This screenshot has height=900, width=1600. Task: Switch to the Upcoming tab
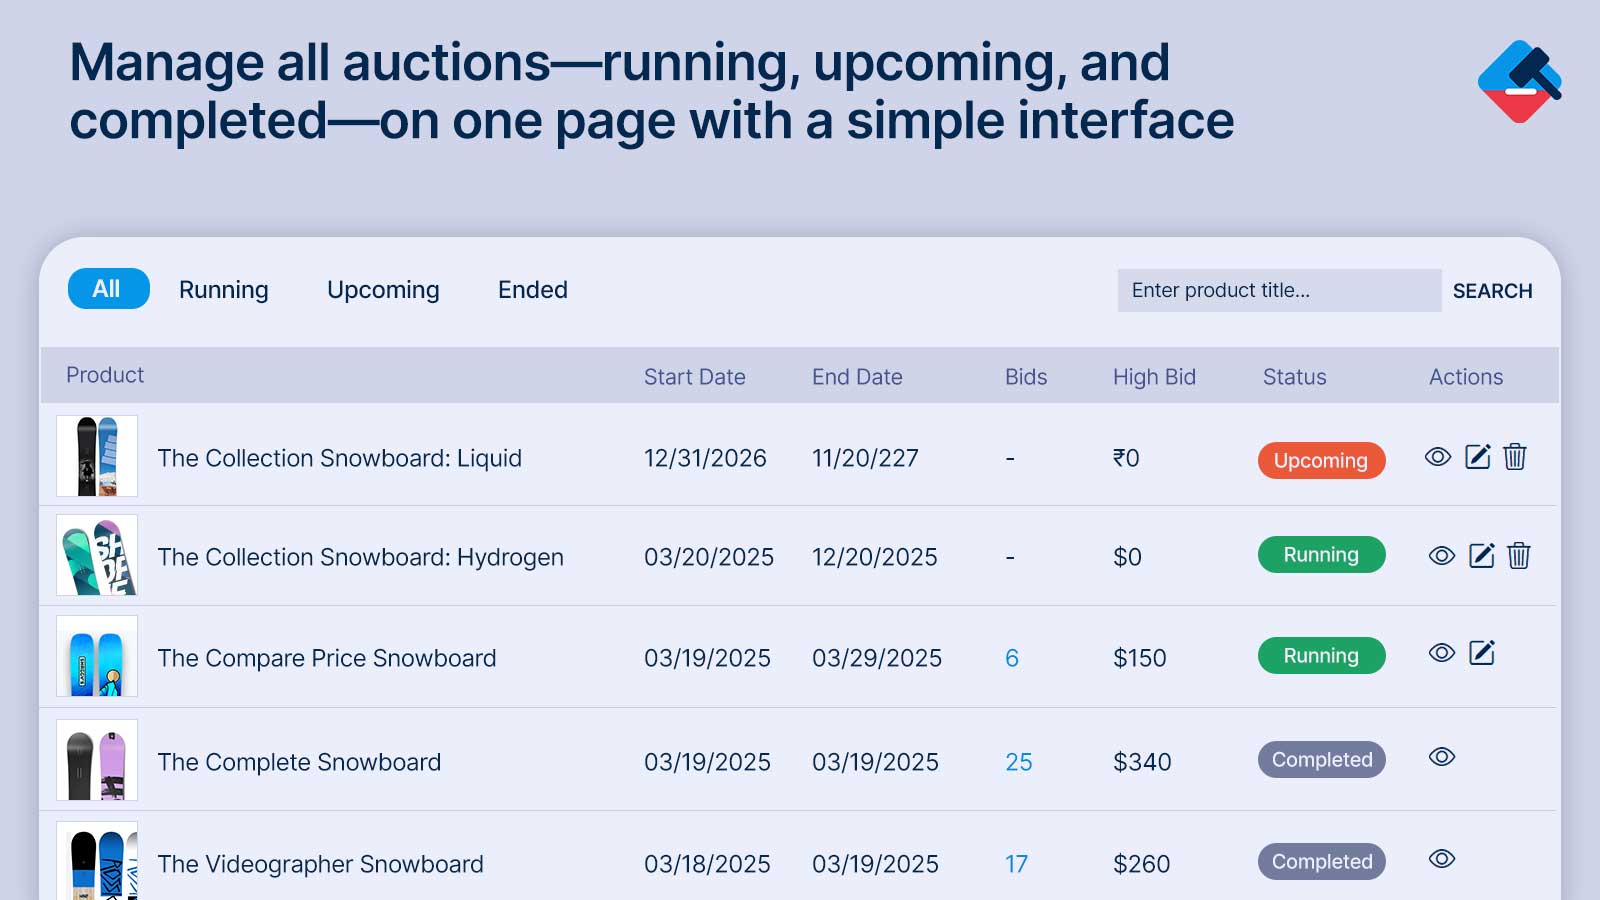pyautogui.click(x=383, y=290)
